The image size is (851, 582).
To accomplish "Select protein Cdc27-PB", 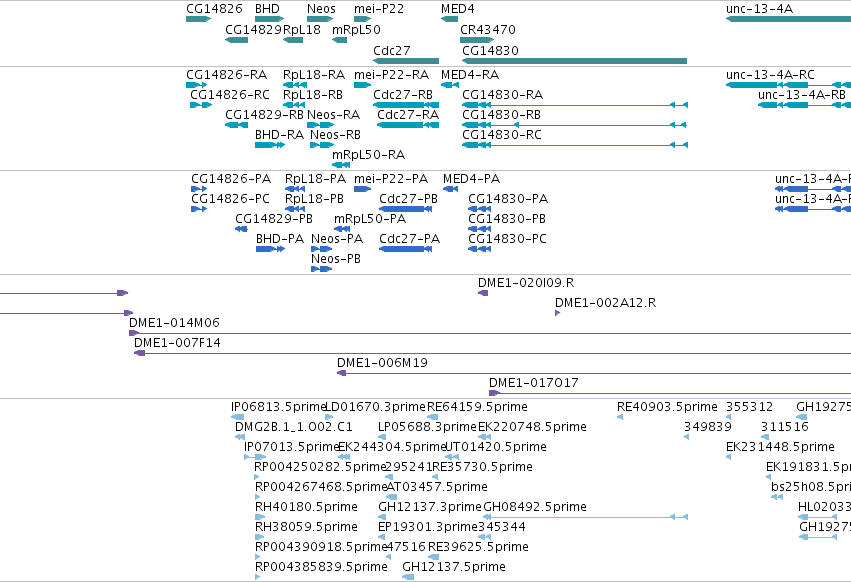I will (x=405, y=209).
